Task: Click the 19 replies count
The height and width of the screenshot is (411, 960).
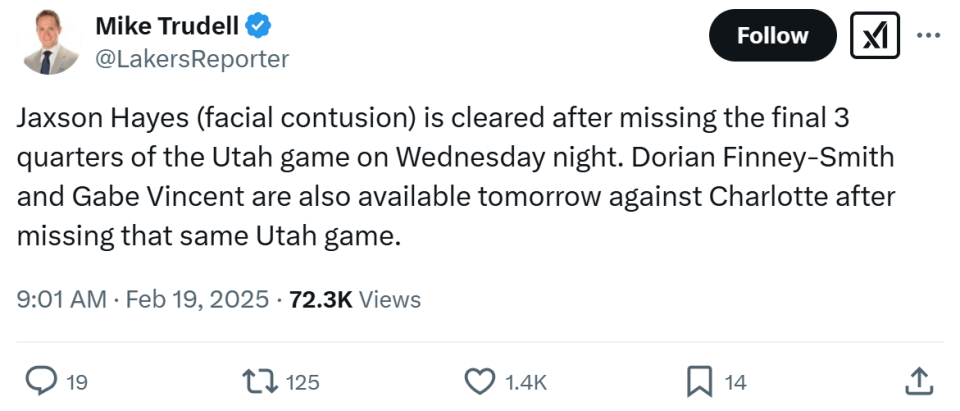Action: [77, 382]
